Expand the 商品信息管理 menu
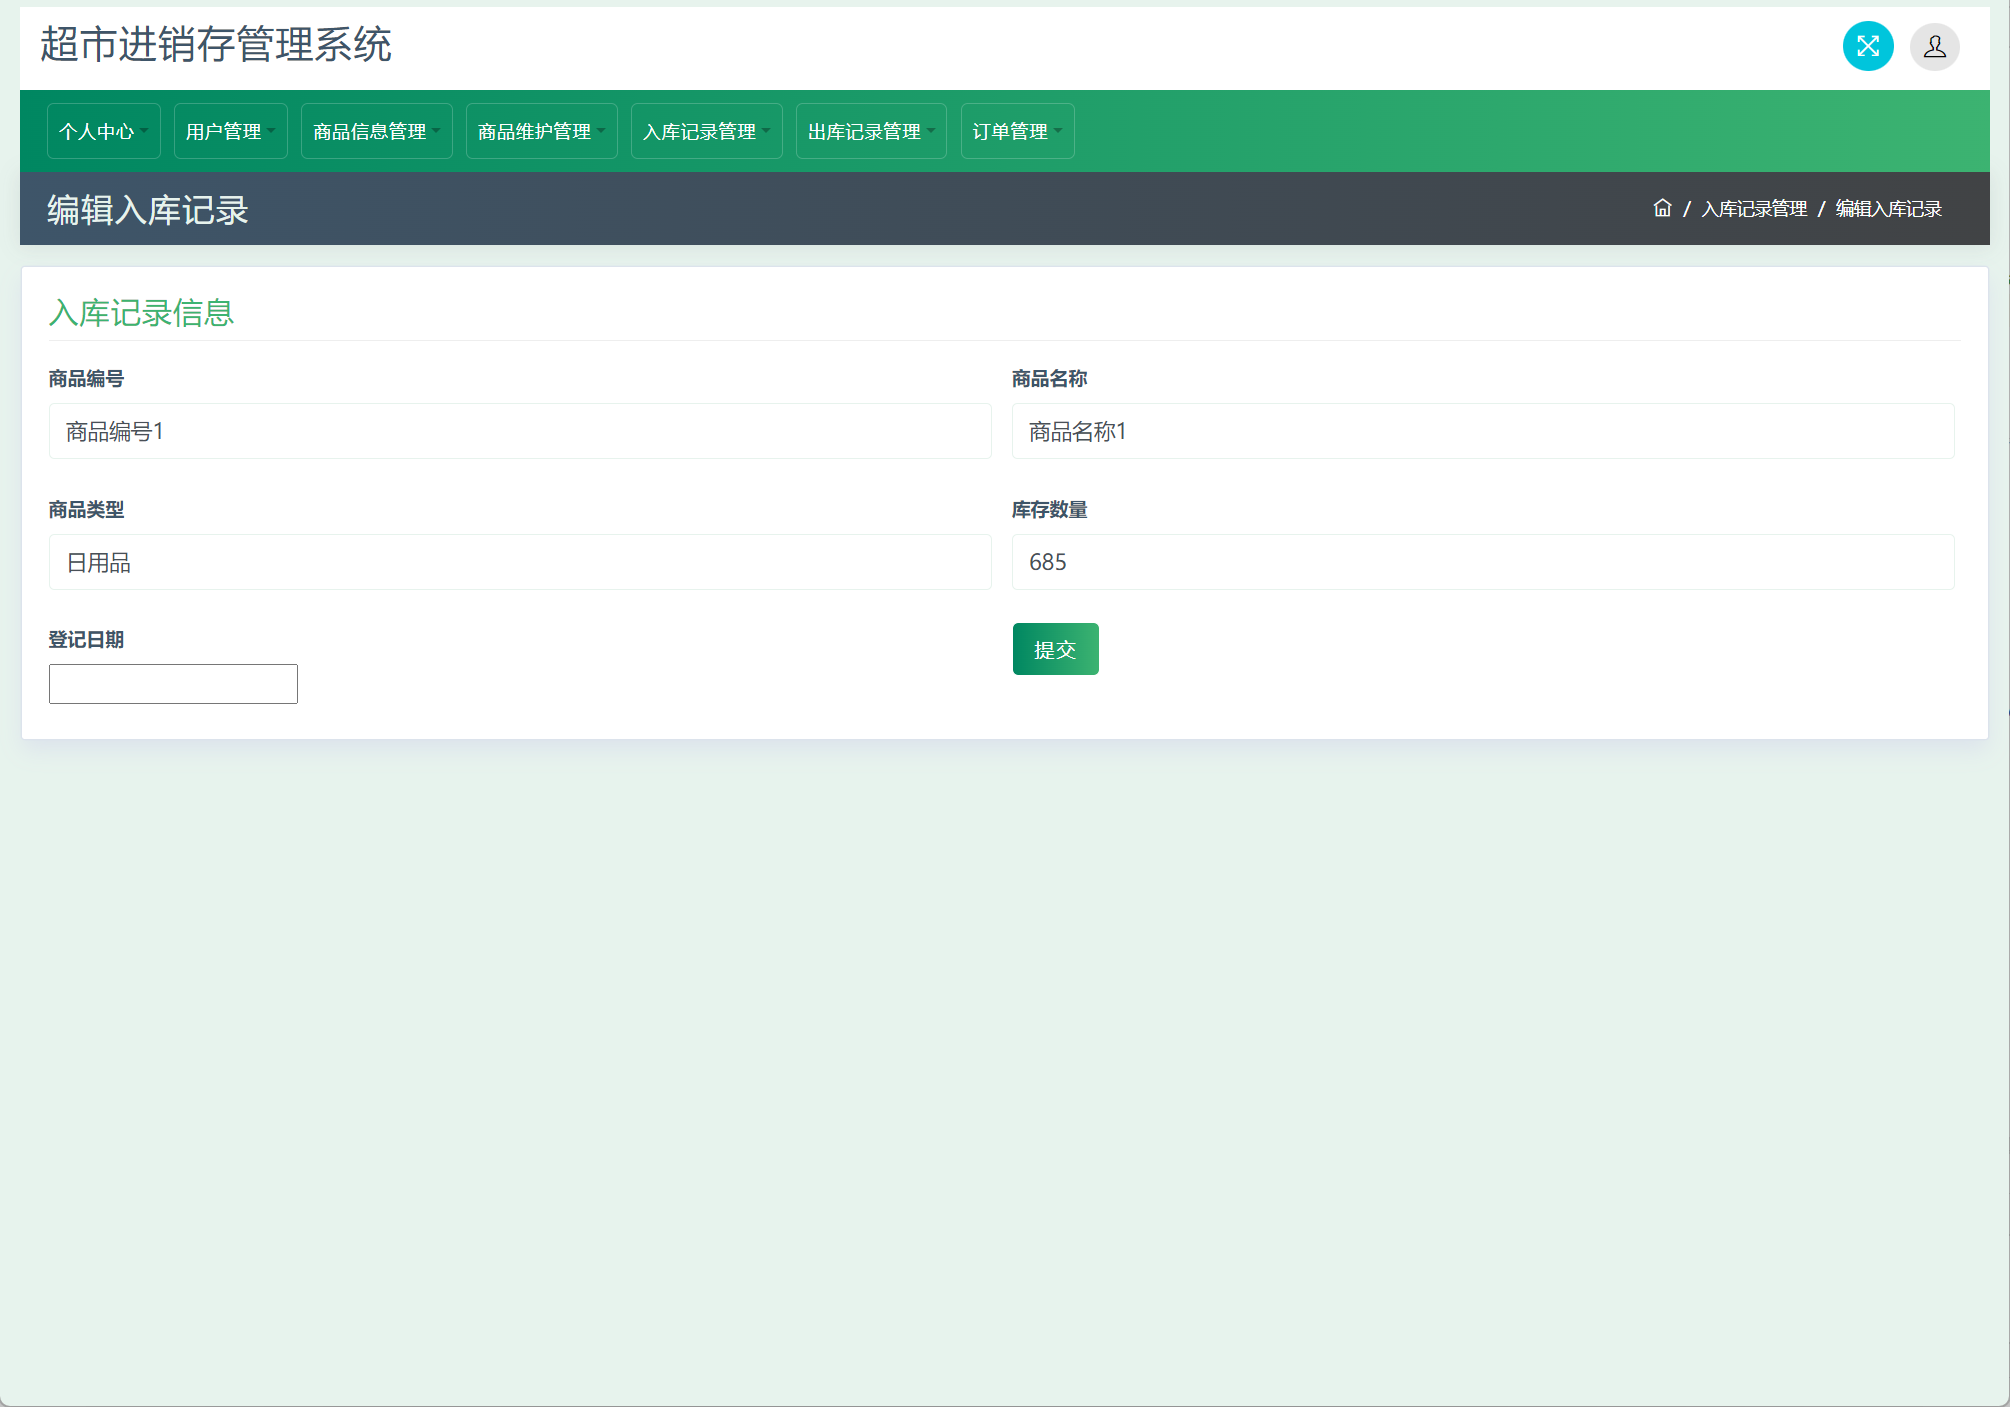Screen dimensions: 2010x1407 click(376, 131)
